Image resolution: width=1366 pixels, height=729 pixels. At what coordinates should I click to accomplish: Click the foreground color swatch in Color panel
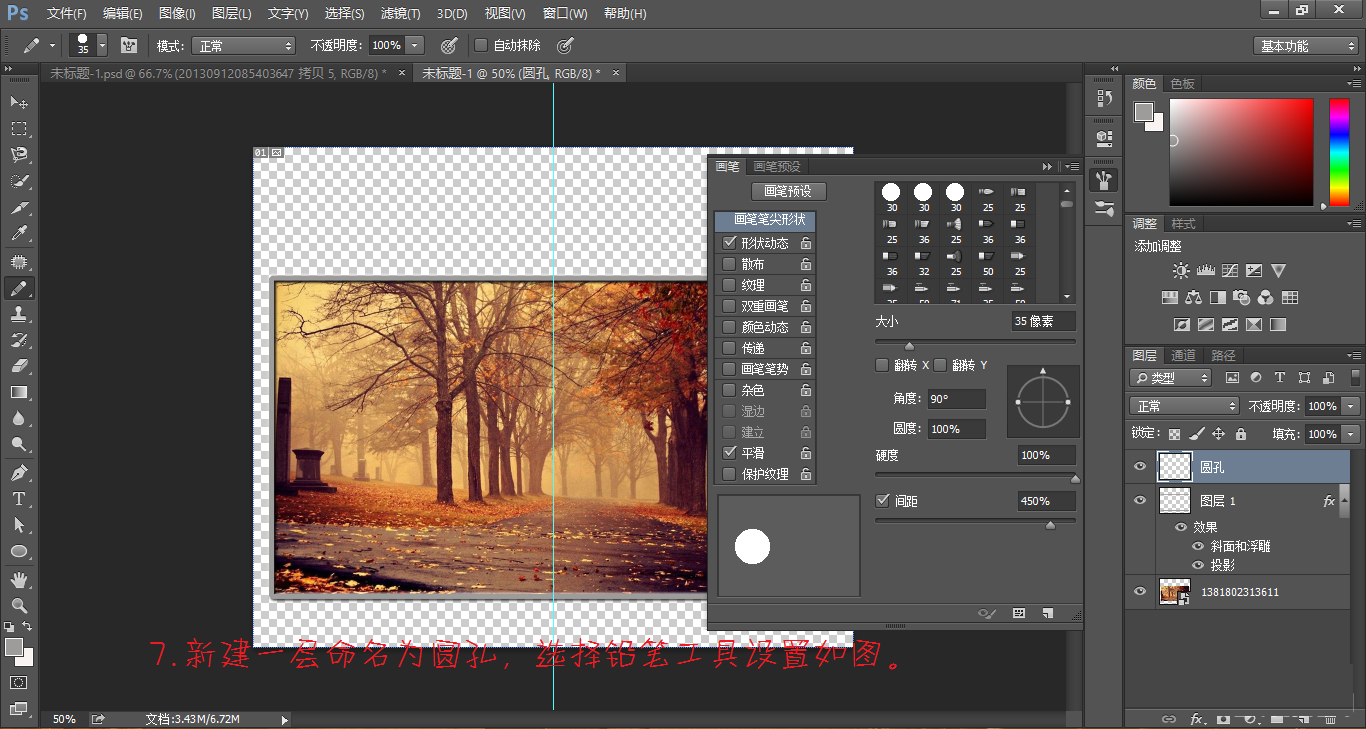(x=1144, y=112)
